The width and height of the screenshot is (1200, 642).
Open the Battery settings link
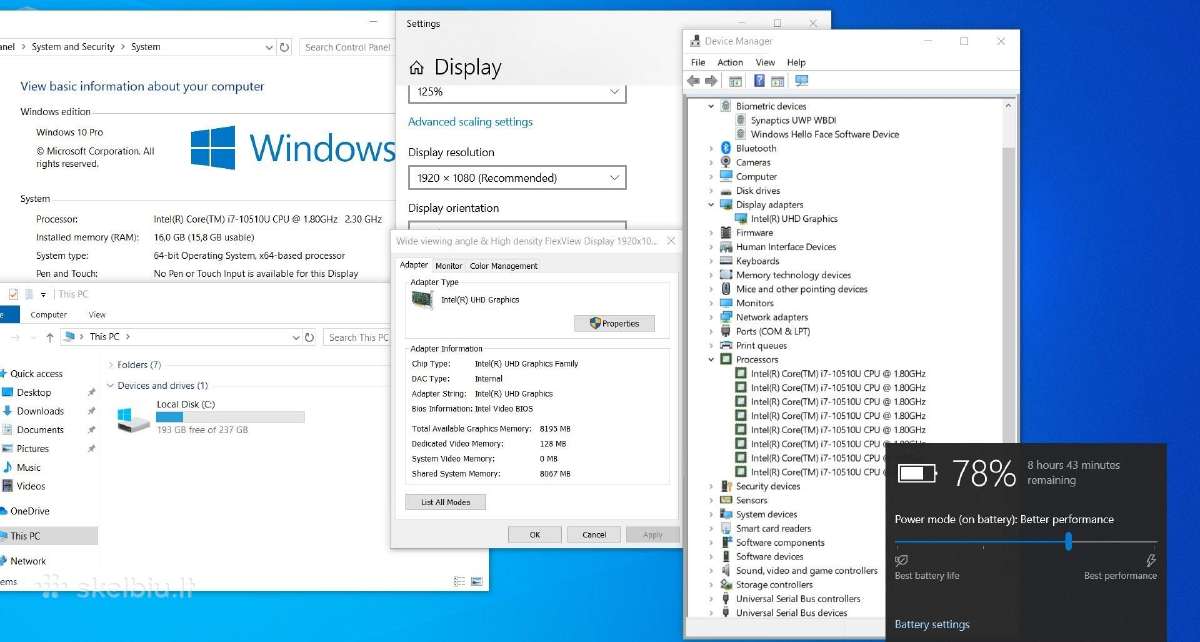pos(932,624)
